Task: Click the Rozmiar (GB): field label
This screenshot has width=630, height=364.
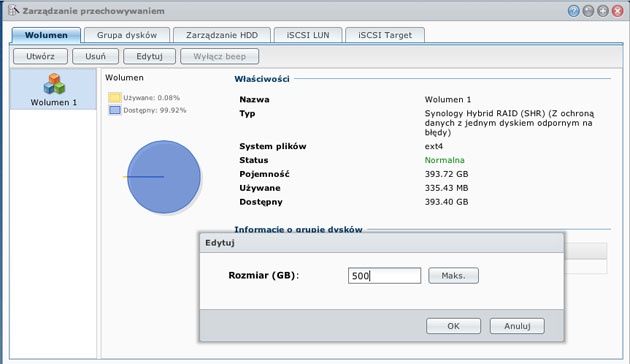Action: pos(264,276)
